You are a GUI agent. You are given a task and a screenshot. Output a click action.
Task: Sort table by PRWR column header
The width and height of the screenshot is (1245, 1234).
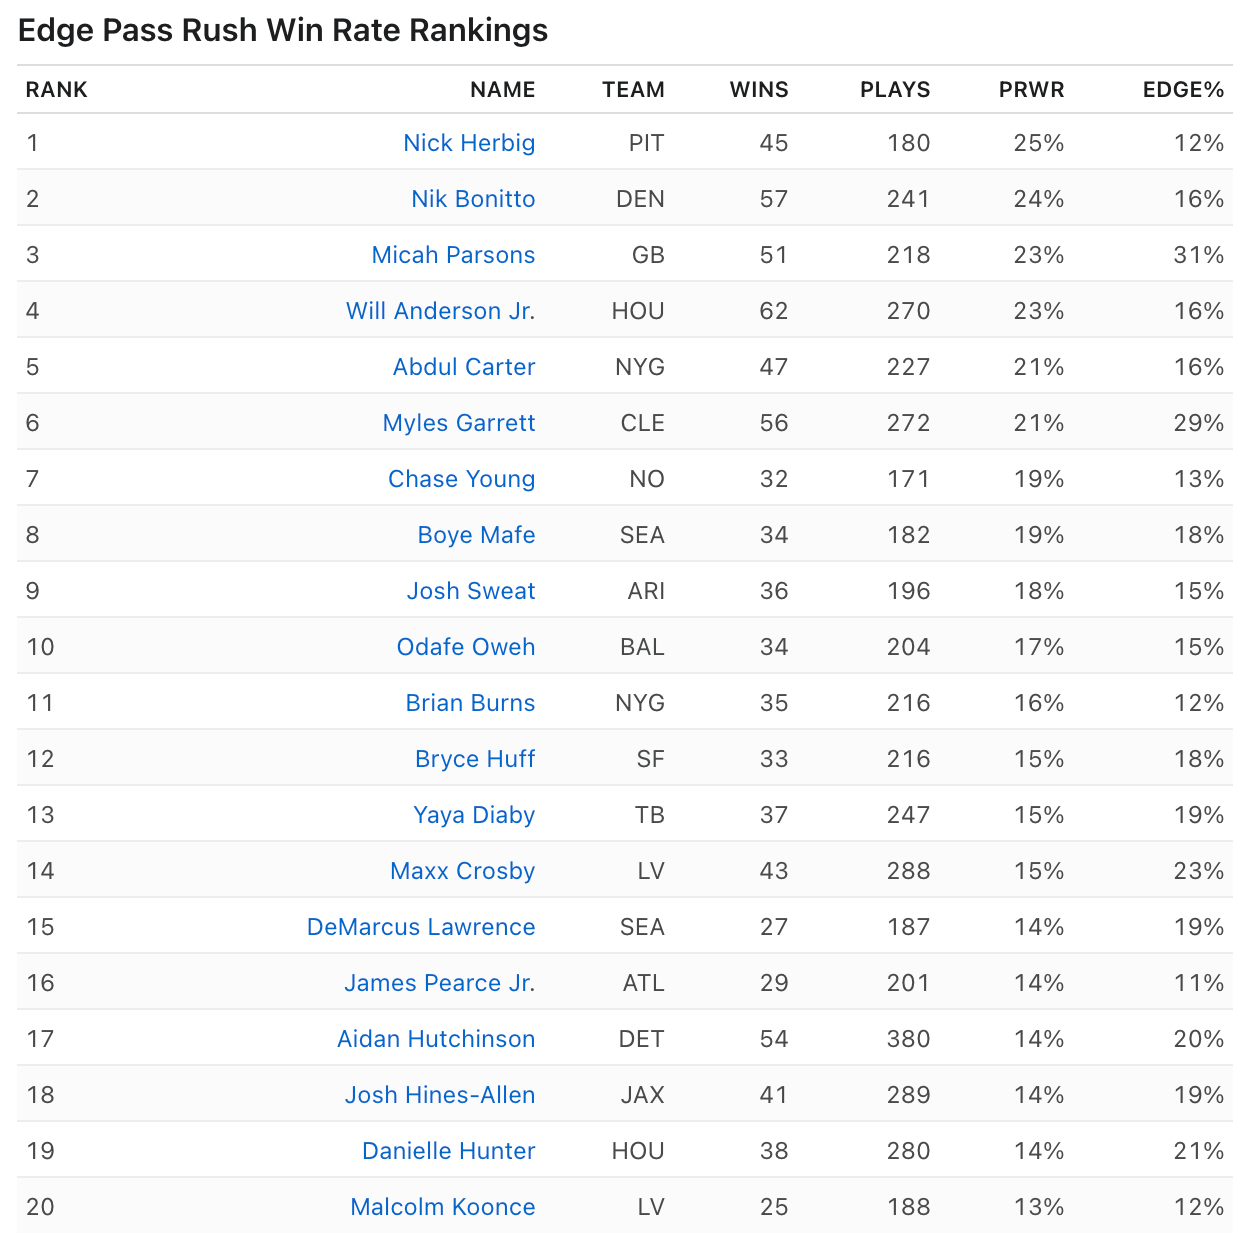click(1031, 90)
